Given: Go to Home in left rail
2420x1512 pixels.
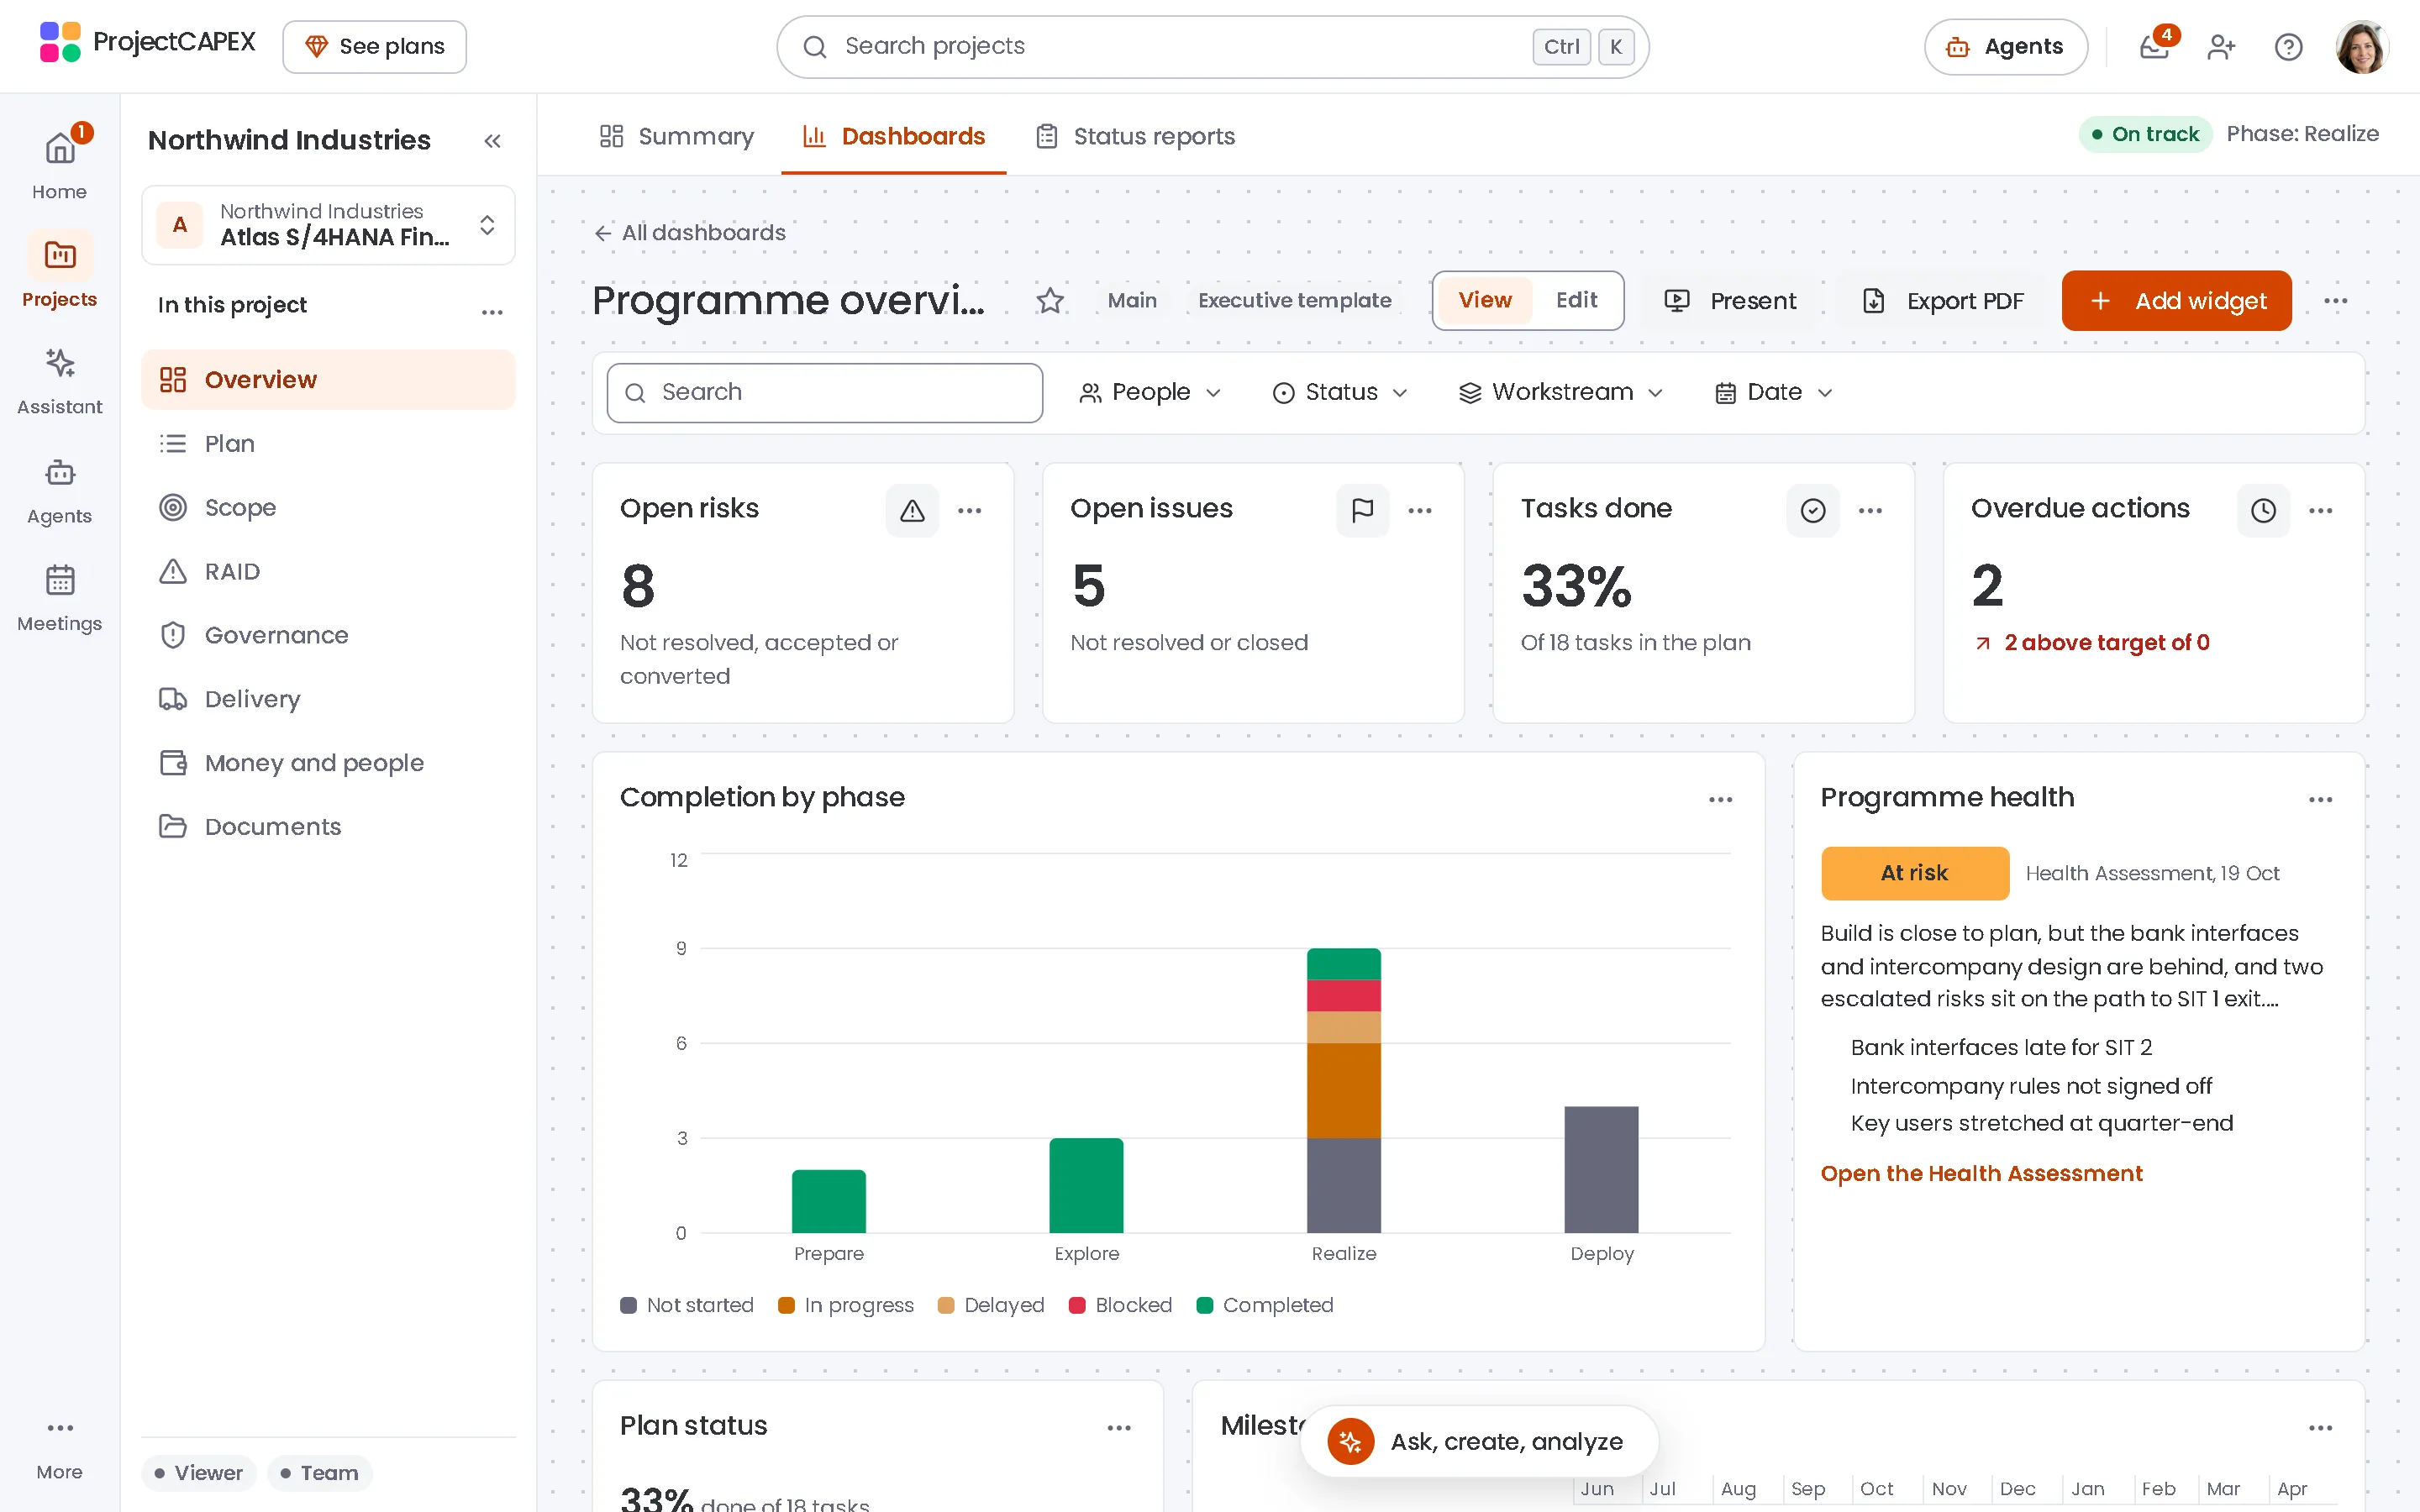Looking at the screenshot, I should 59,164.
